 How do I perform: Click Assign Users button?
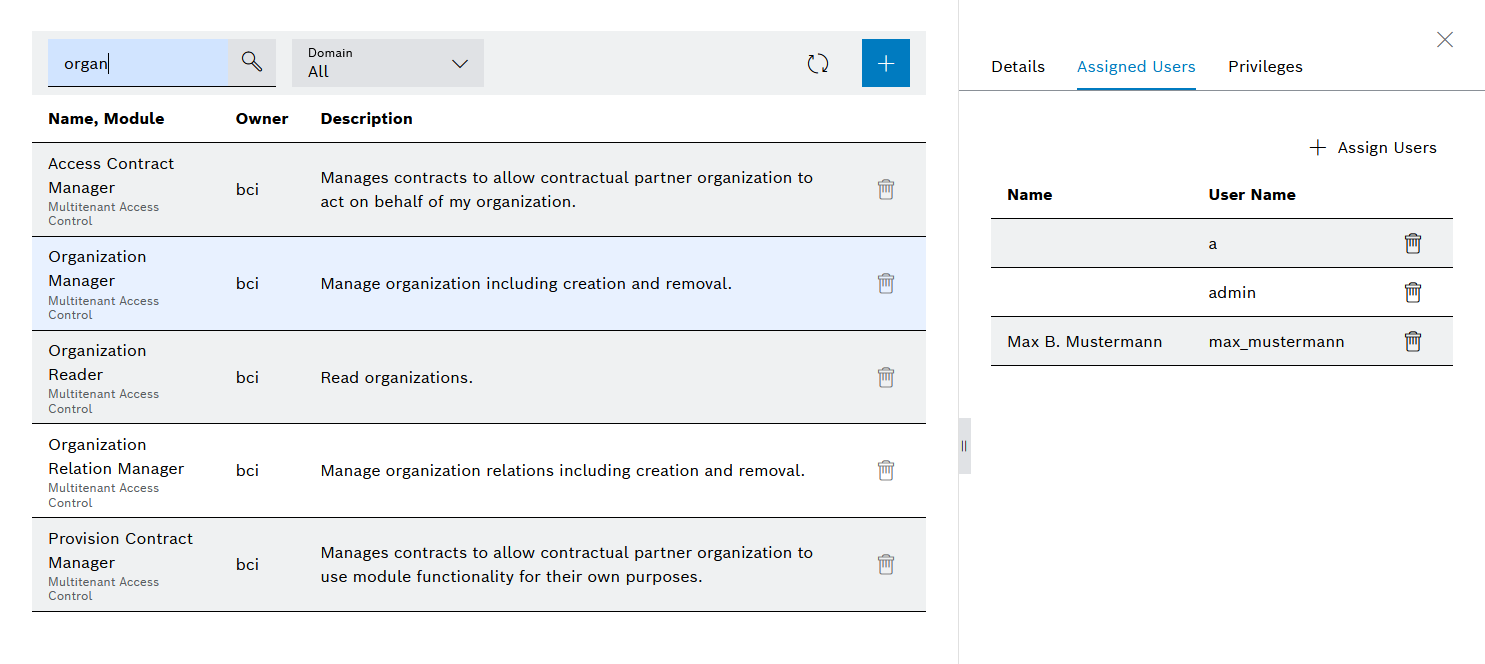point(1373,148)
